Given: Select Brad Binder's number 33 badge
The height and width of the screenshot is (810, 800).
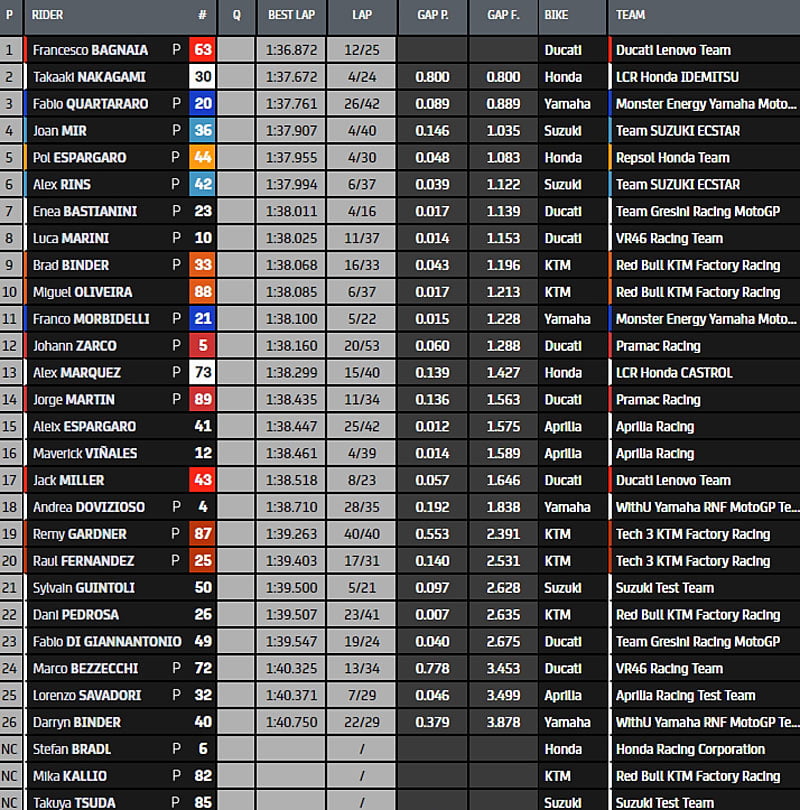Looking at the screenshot, I should [x=202, y=265].
